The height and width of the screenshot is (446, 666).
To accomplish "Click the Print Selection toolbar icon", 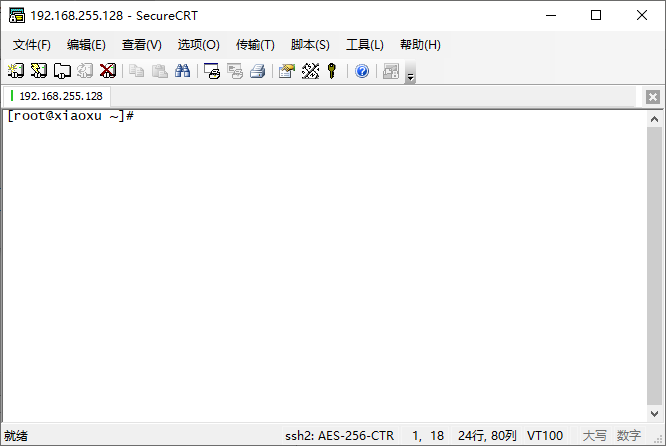I will pyautogui.click(x=234, y=71).
